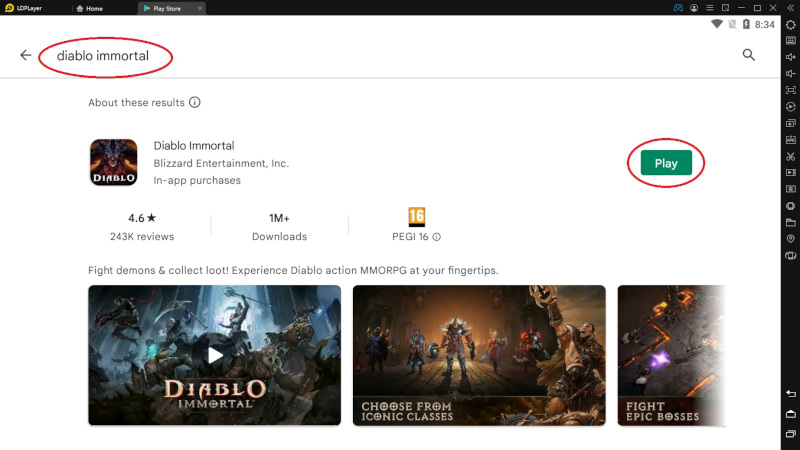Open the Diablo Immortal title link

point(194,145)
